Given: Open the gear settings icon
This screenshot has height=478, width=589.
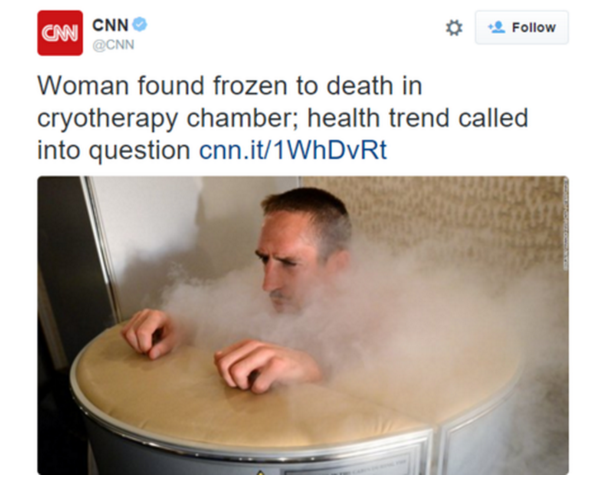Looking at the screenshot, I should click(454, 28).
